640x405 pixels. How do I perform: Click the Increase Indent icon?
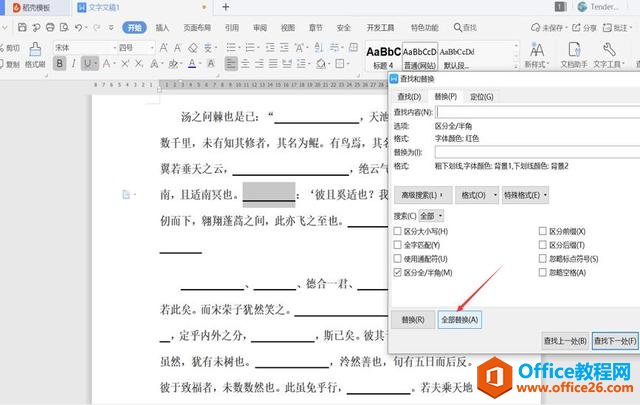click(x=284, y=48)
